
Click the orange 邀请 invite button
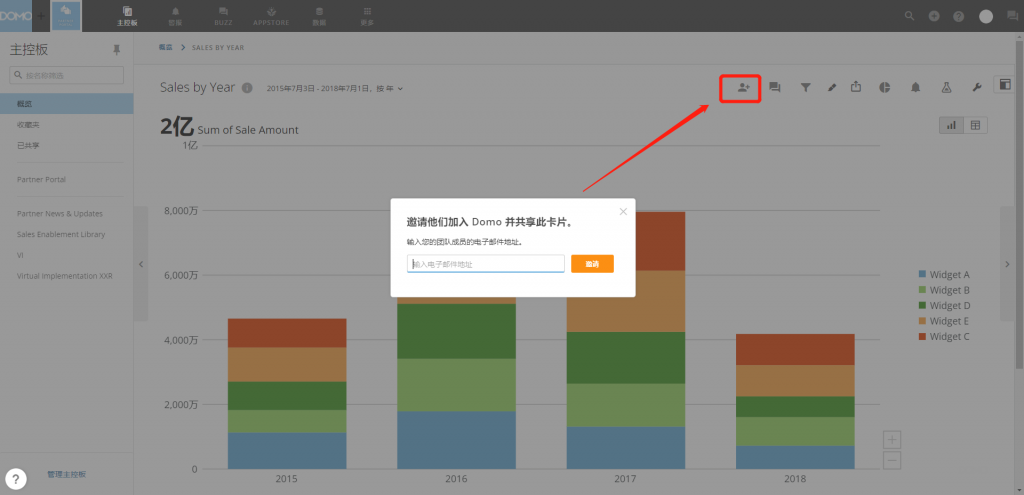(x=592, y=264)
